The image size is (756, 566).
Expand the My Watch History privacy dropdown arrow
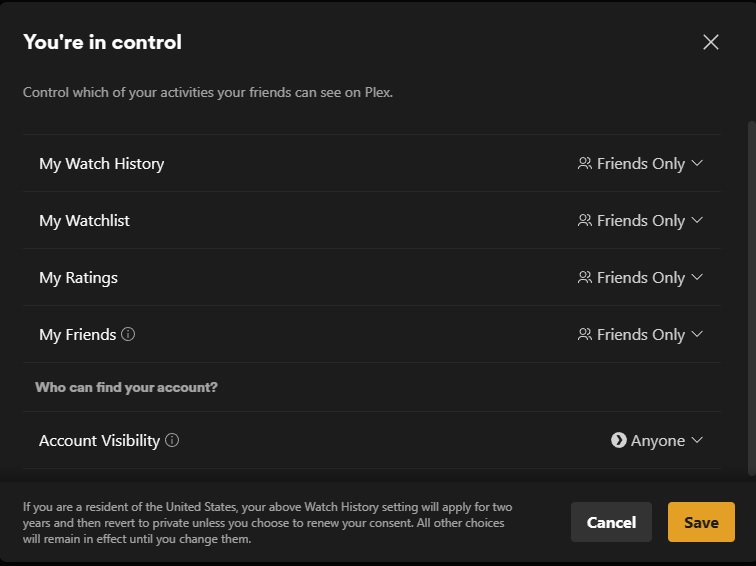tap(698, 164)
